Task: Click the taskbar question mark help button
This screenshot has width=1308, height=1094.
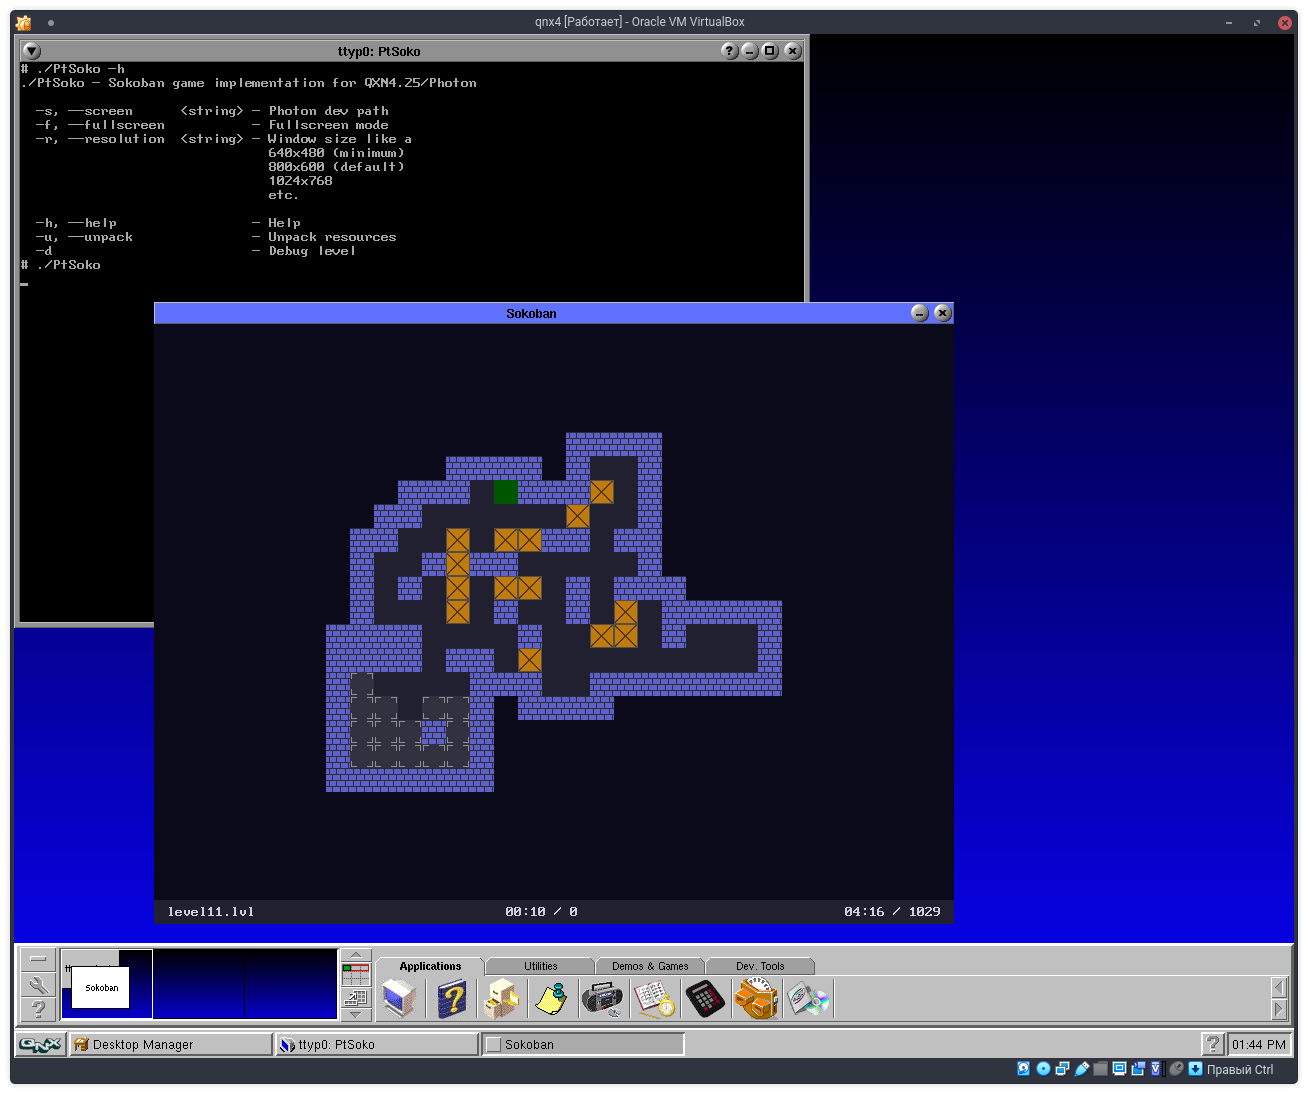Action: pyautogui.click(x=1213, y=1044)
